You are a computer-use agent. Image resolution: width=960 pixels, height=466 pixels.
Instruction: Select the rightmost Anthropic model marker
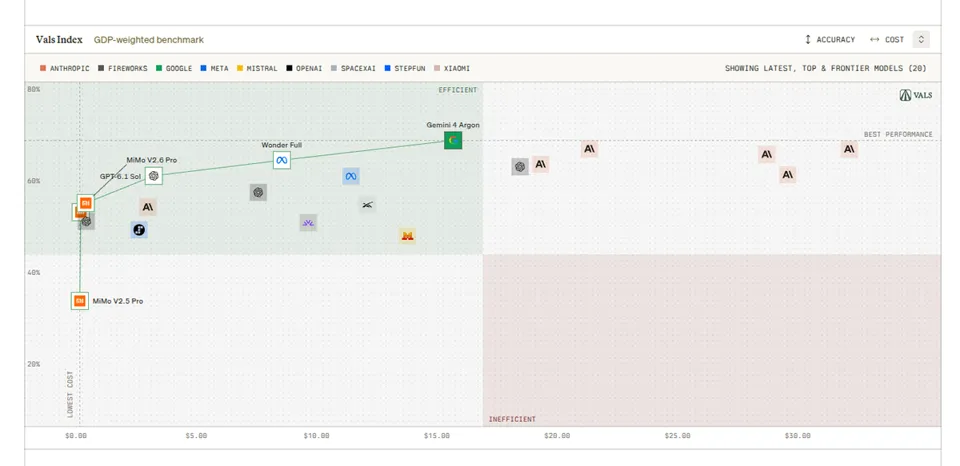point(849,149)
